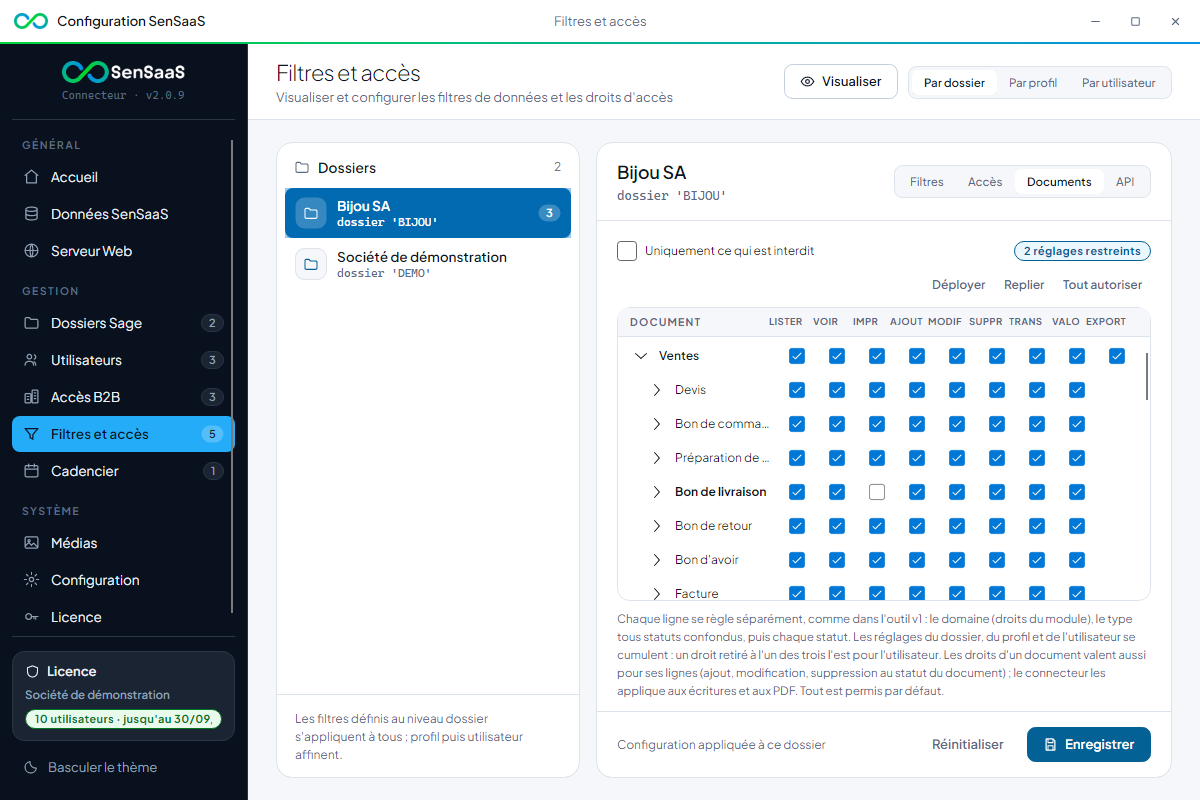Click the folder icon of Bijou SA

coord(311,213)
